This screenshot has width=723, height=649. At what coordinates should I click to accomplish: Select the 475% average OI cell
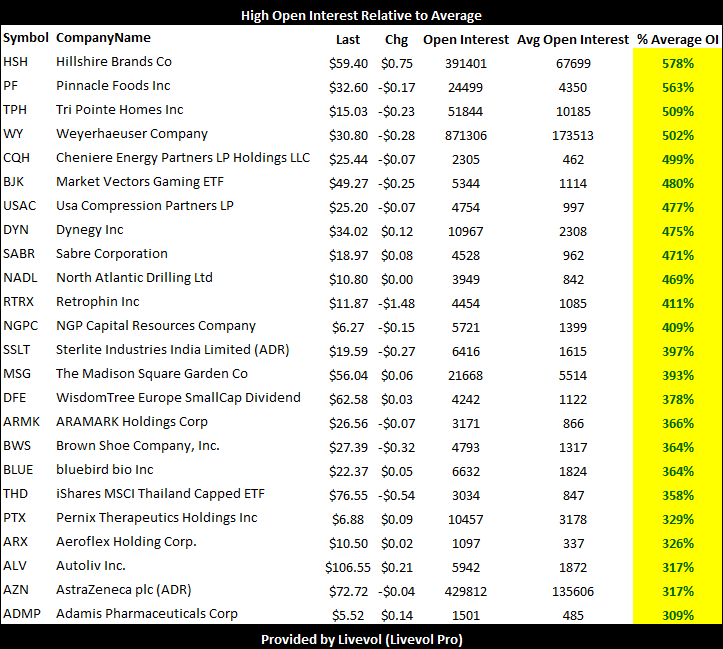(678, 231)
